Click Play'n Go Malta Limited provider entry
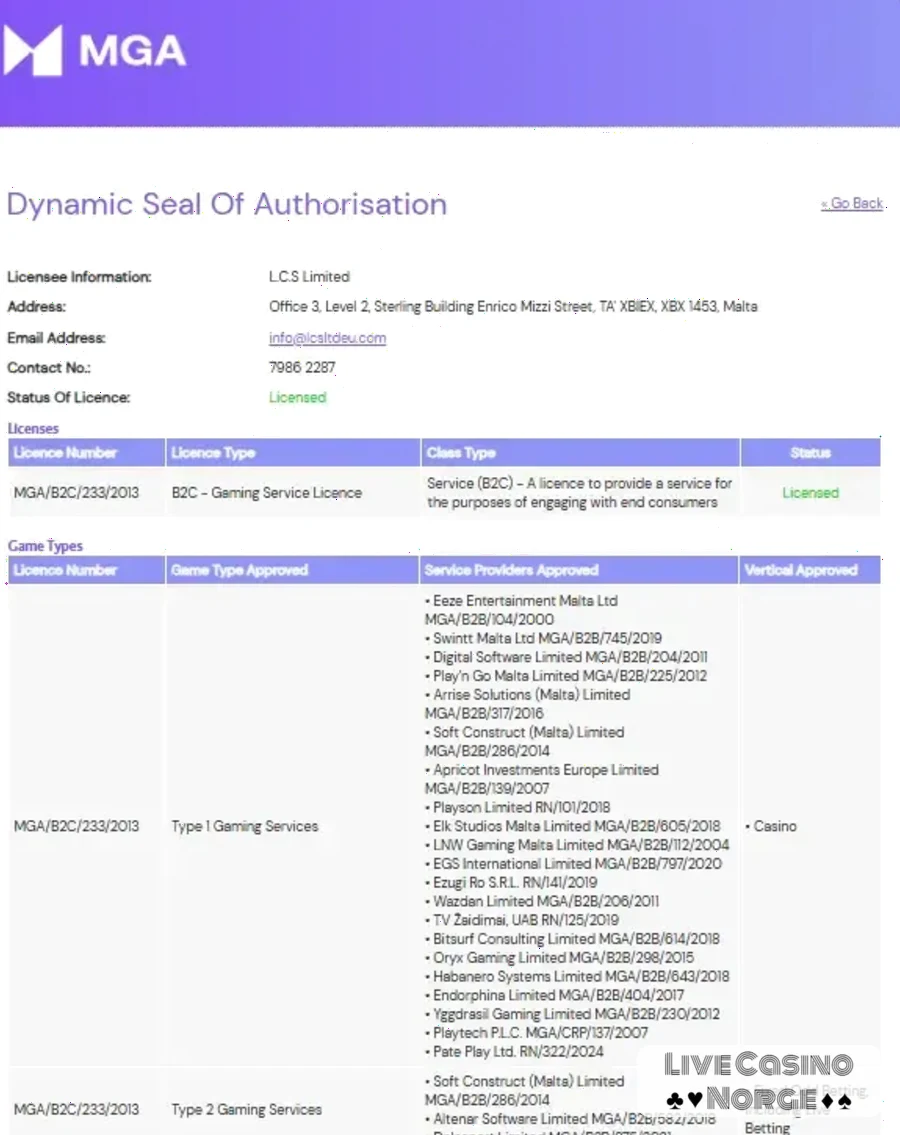This screenshot has height=1135, width=900. click(565, 675)
